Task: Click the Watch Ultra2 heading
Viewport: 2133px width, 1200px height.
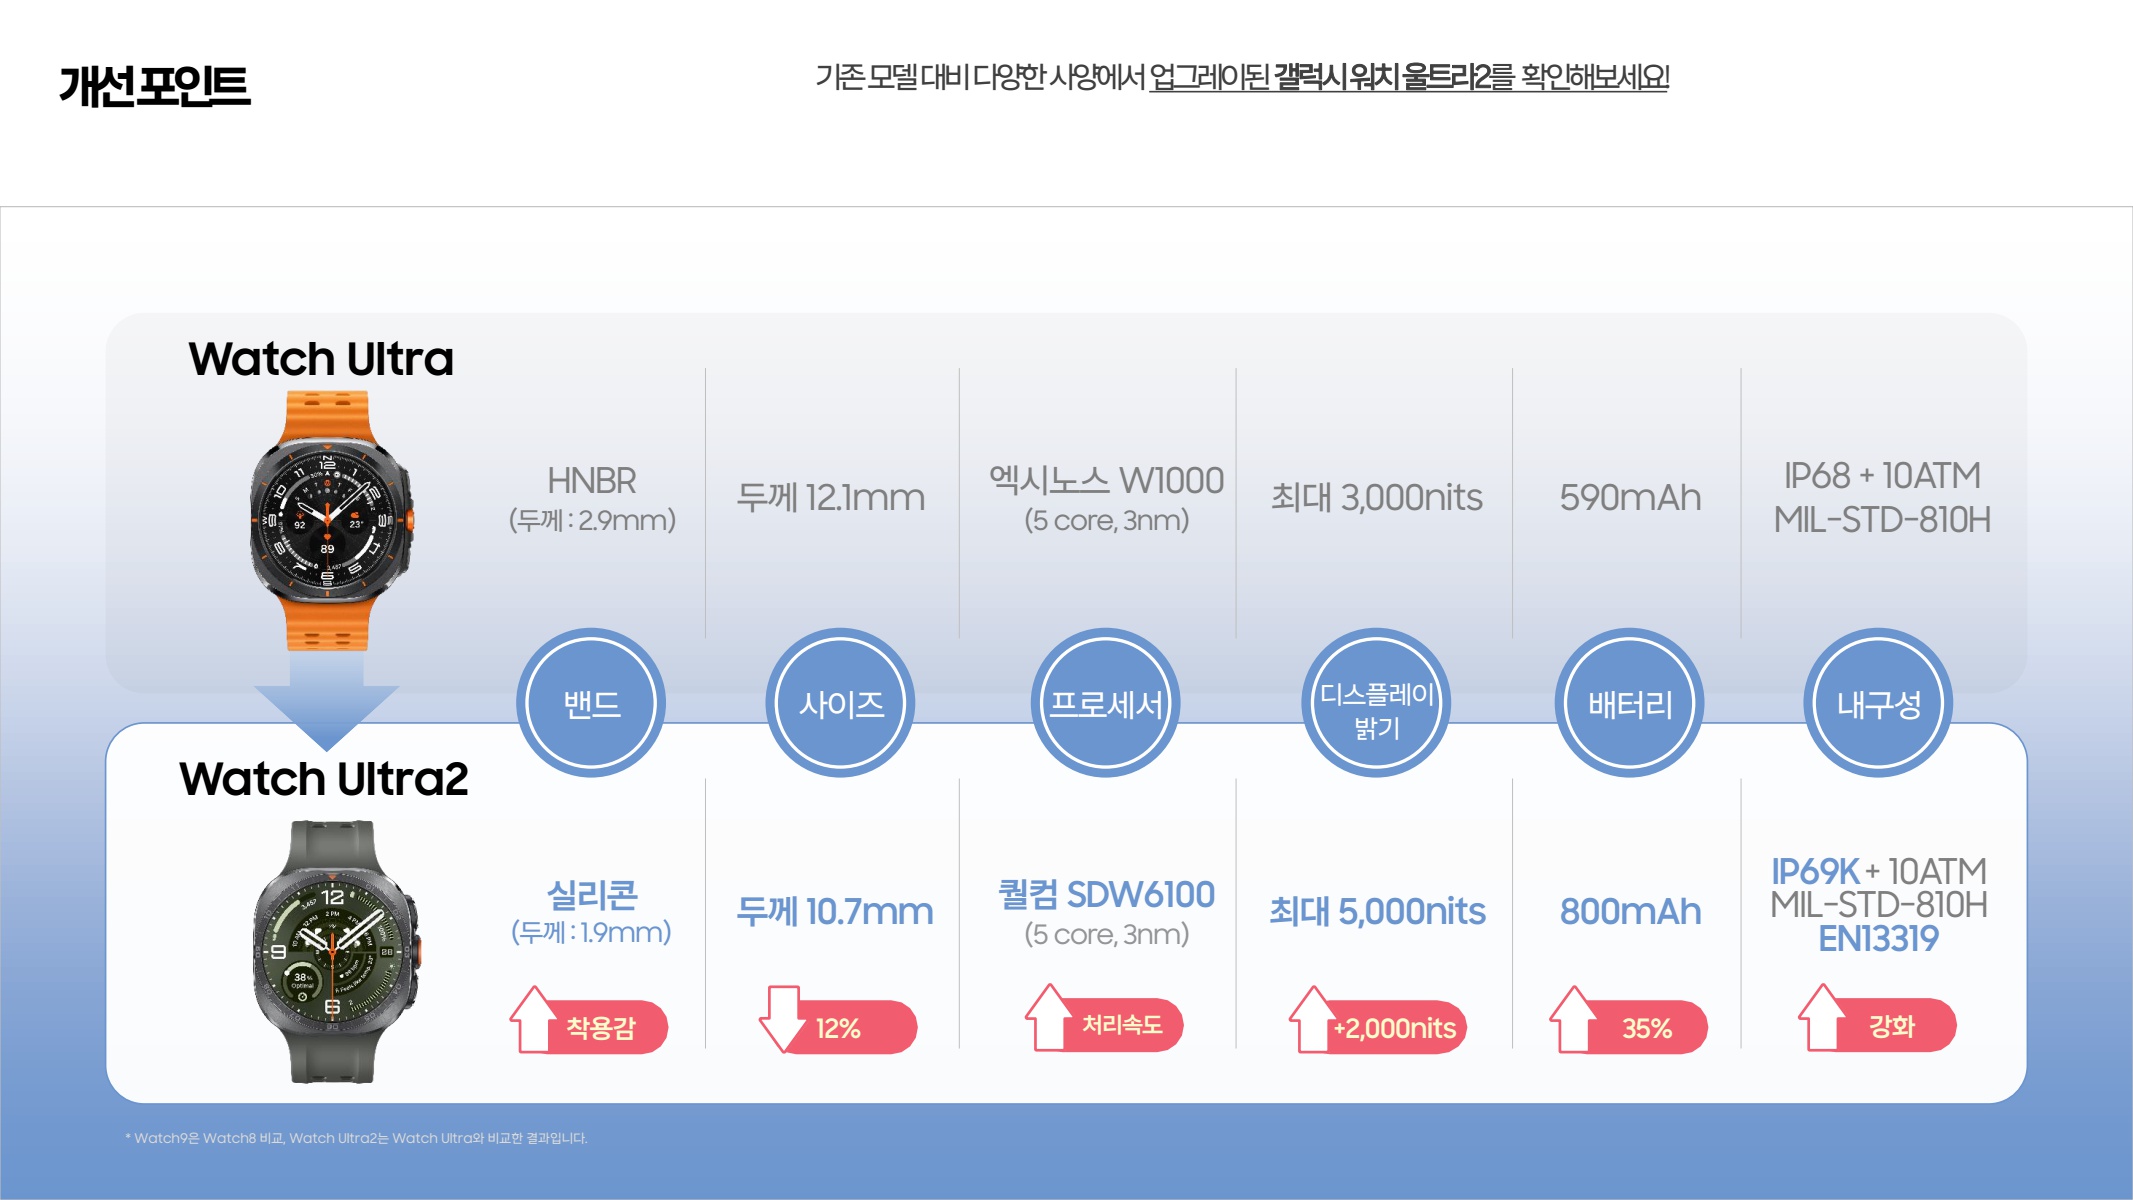Action: 324,779
